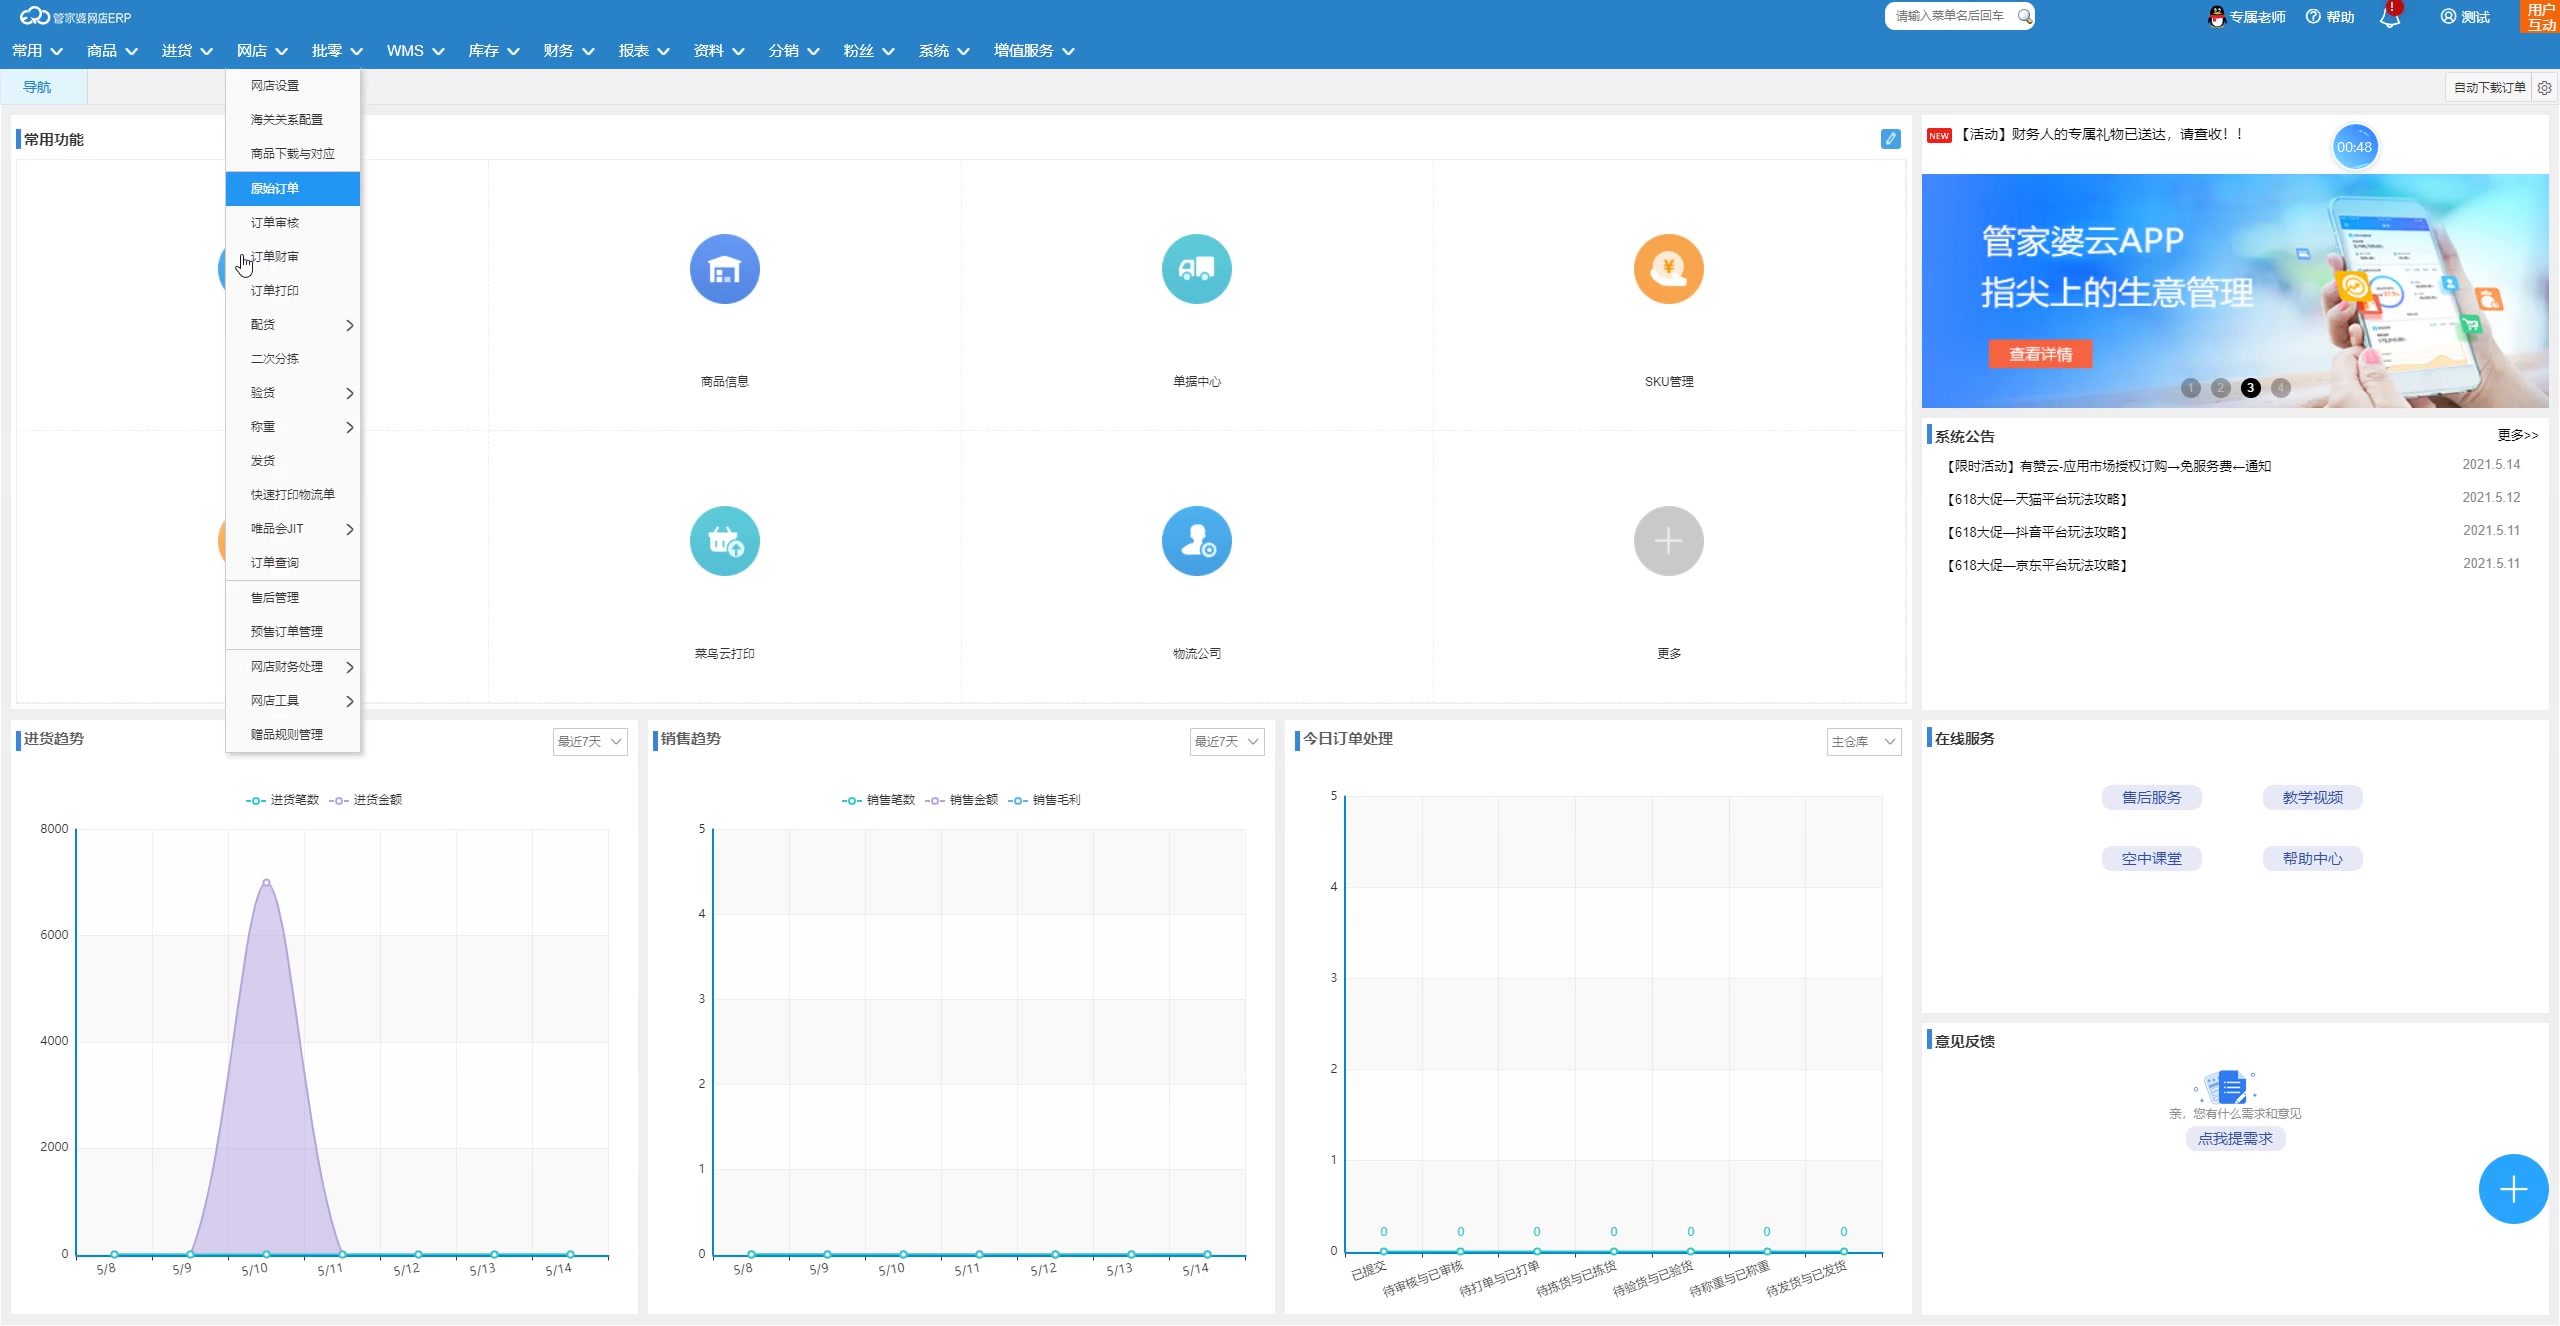Click the blue floating plus button
This screenshot has width=2560, height=1326.
[x=2513, y=1189]
